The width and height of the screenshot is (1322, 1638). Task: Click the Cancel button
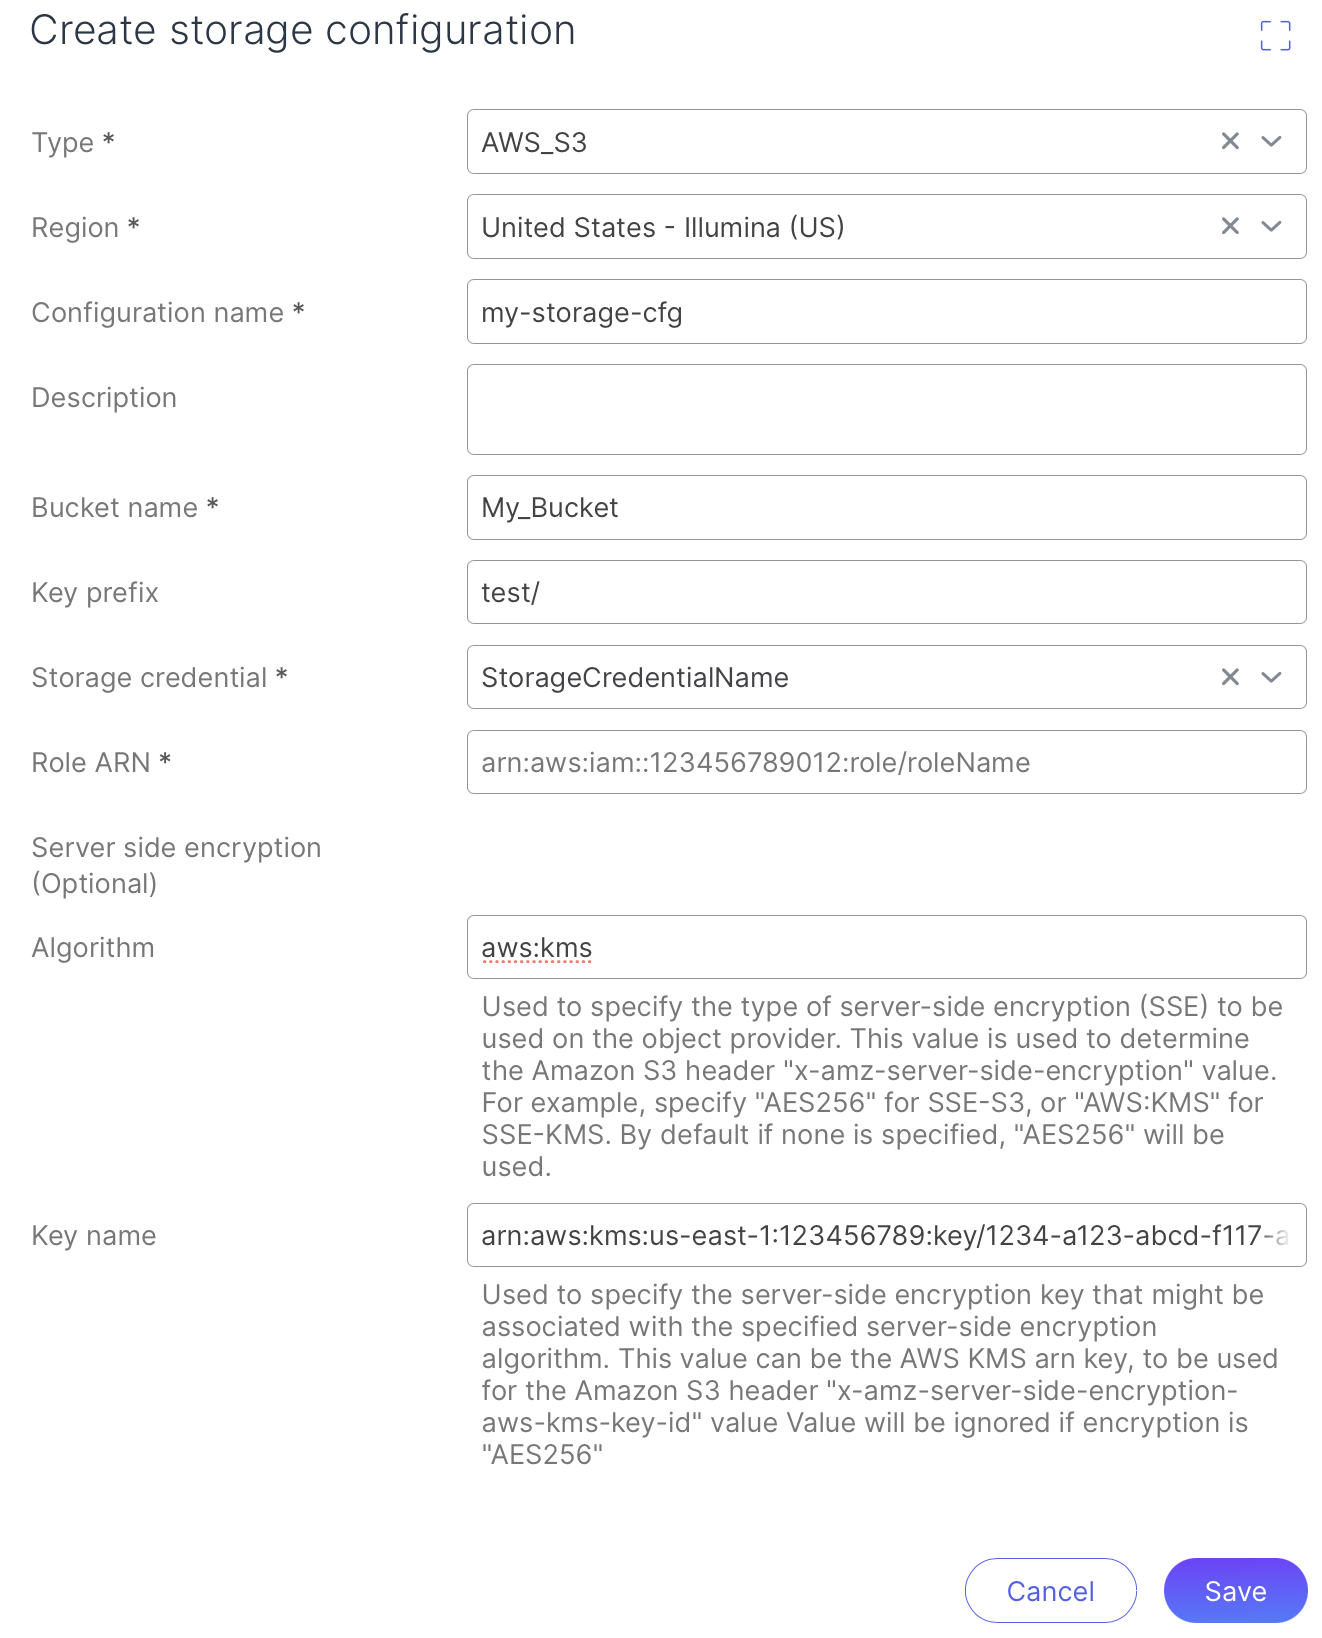point(1050,1590)
